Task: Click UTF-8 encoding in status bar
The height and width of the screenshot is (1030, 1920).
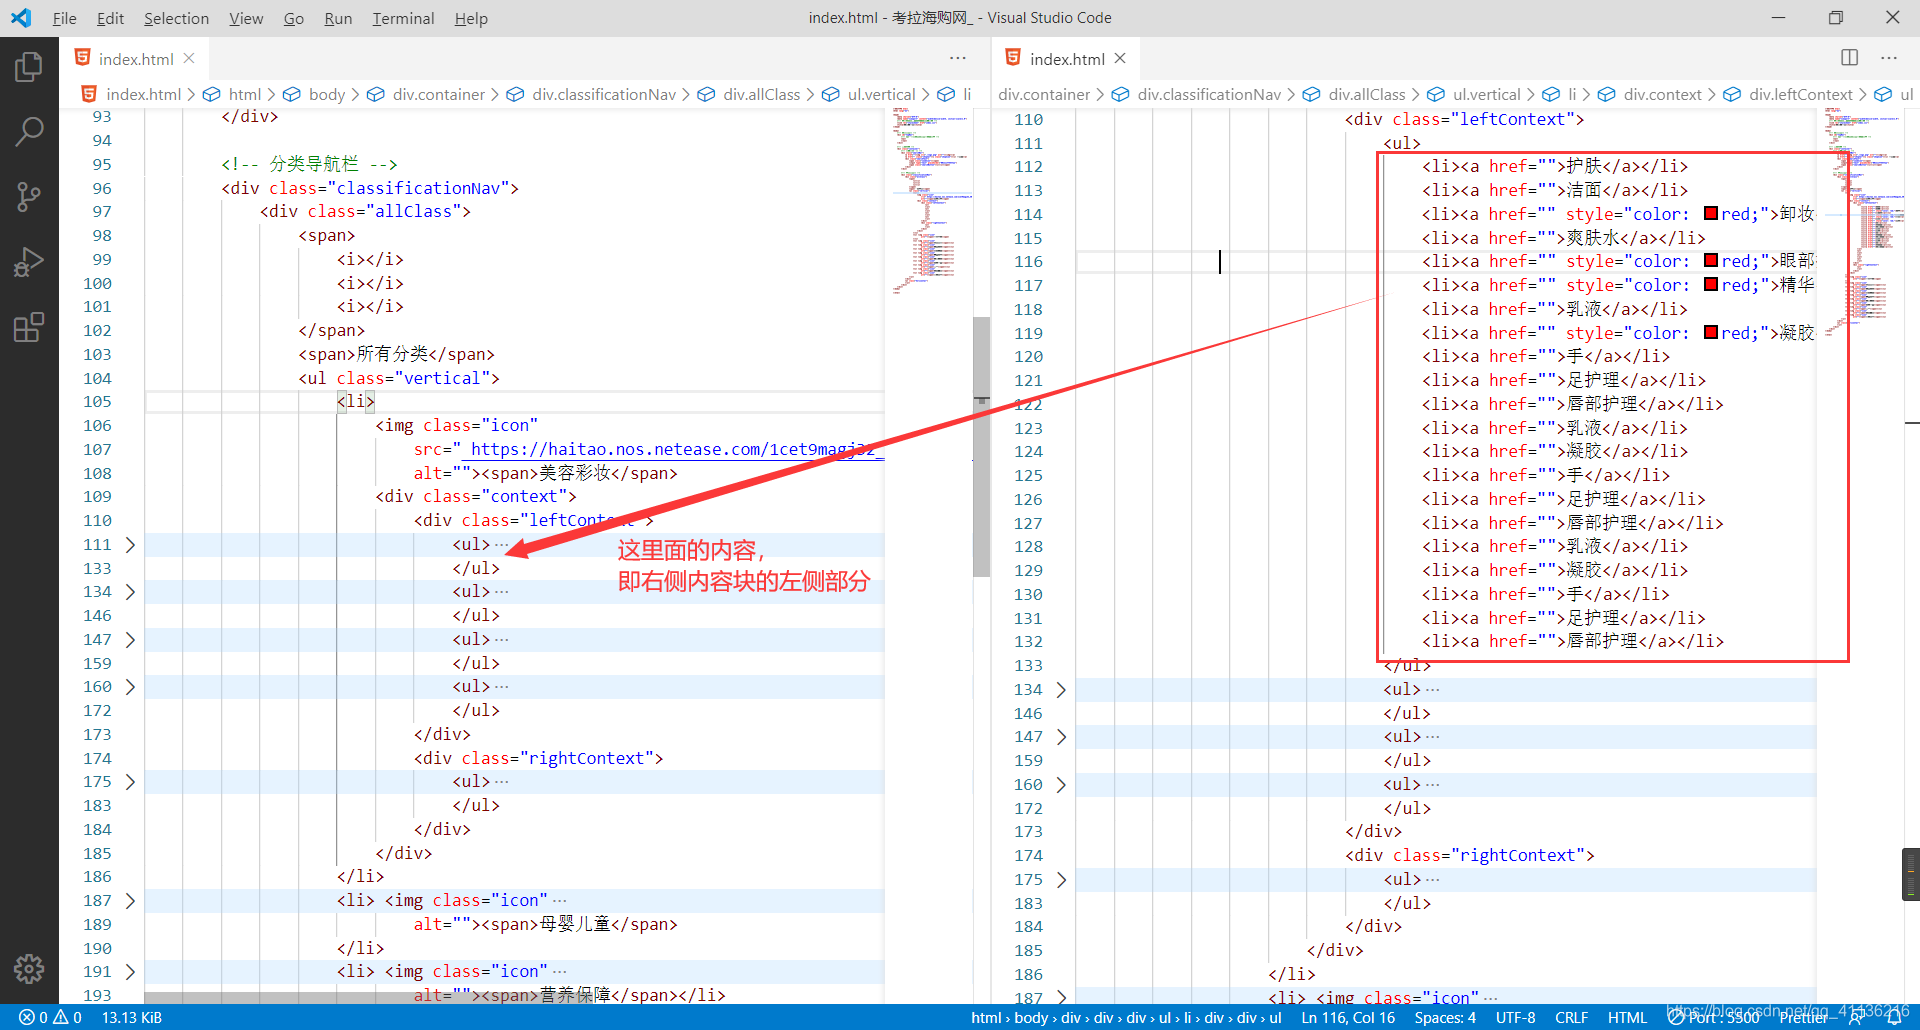Action: [1515, 1017]
